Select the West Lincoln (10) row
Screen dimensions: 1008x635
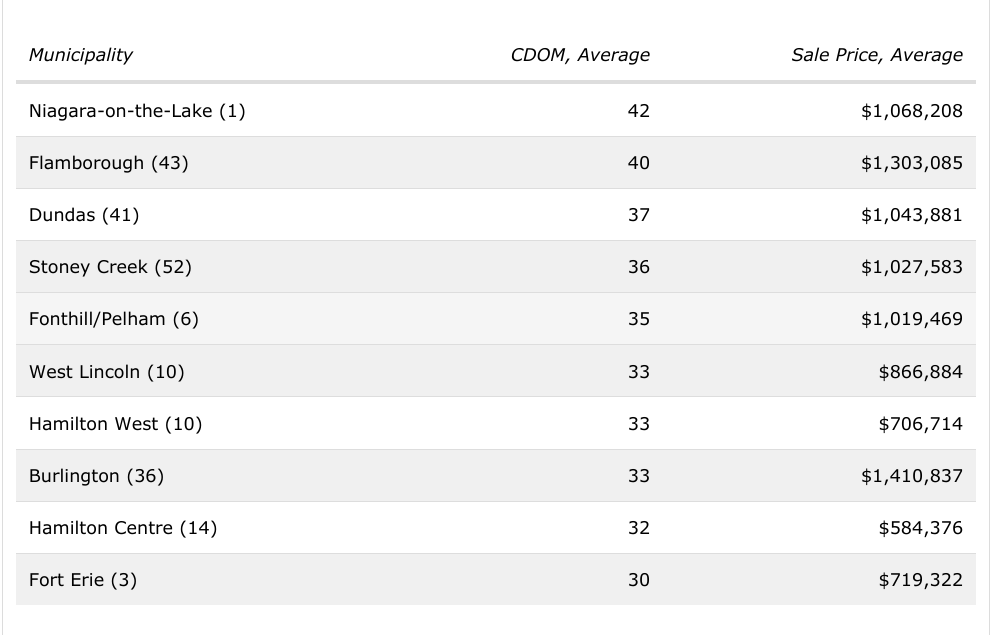tap(107, 372)
